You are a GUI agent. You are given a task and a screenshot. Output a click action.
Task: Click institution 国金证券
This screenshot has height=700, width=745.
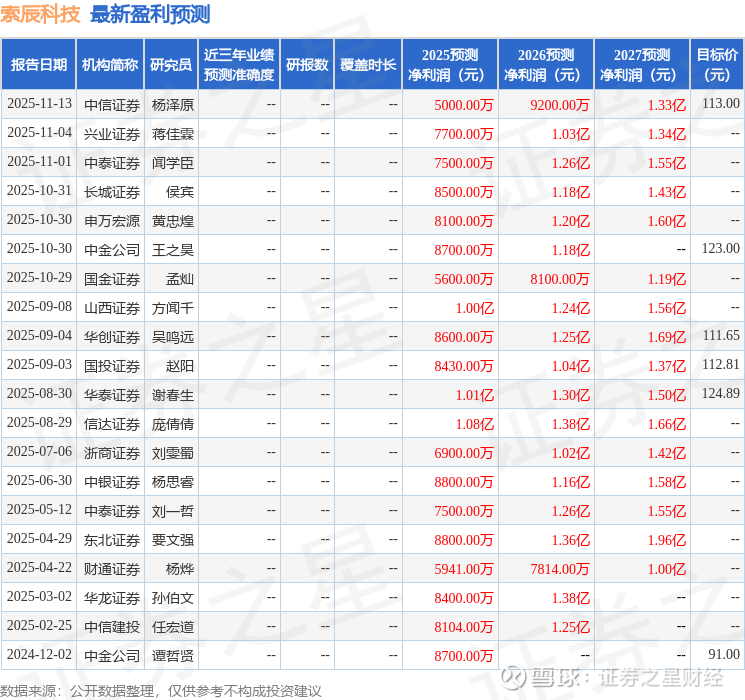click(112, 279)
